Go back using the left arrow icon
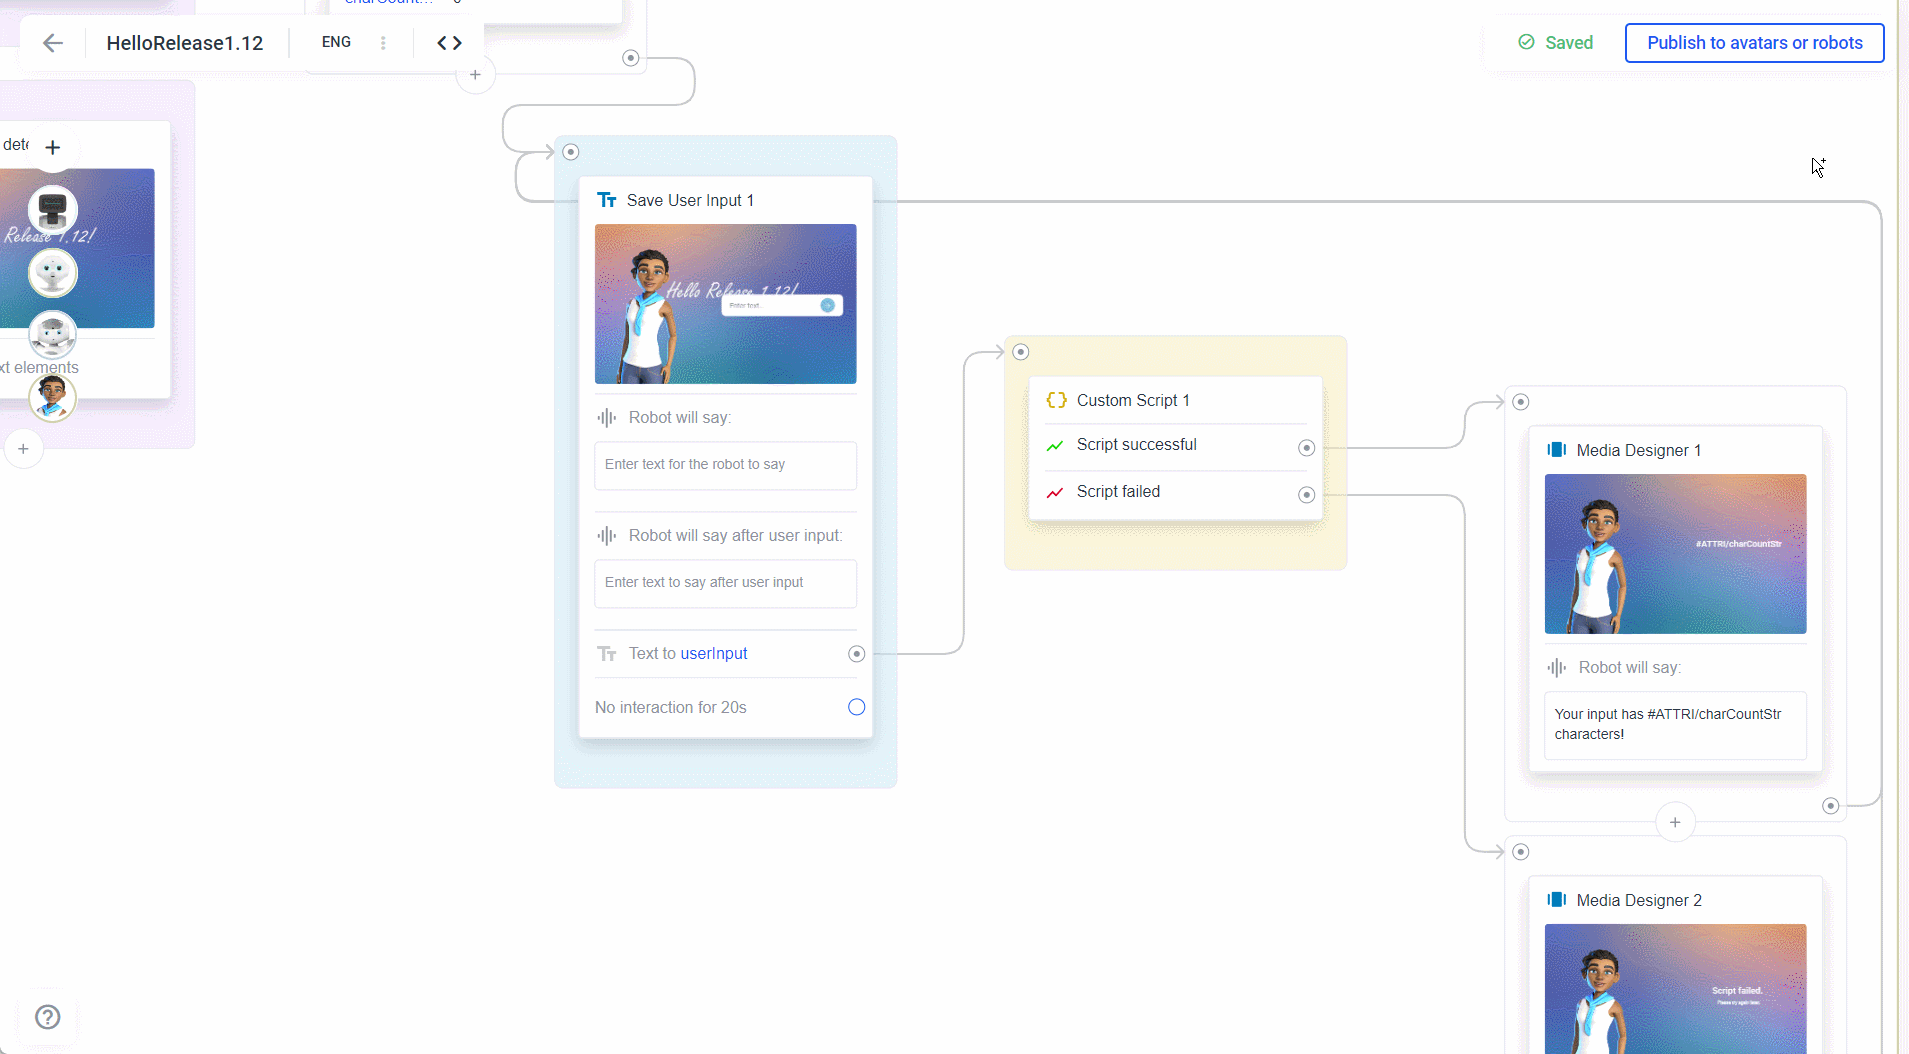Viewport: 1909px width, 1054px height. point(53,43)
